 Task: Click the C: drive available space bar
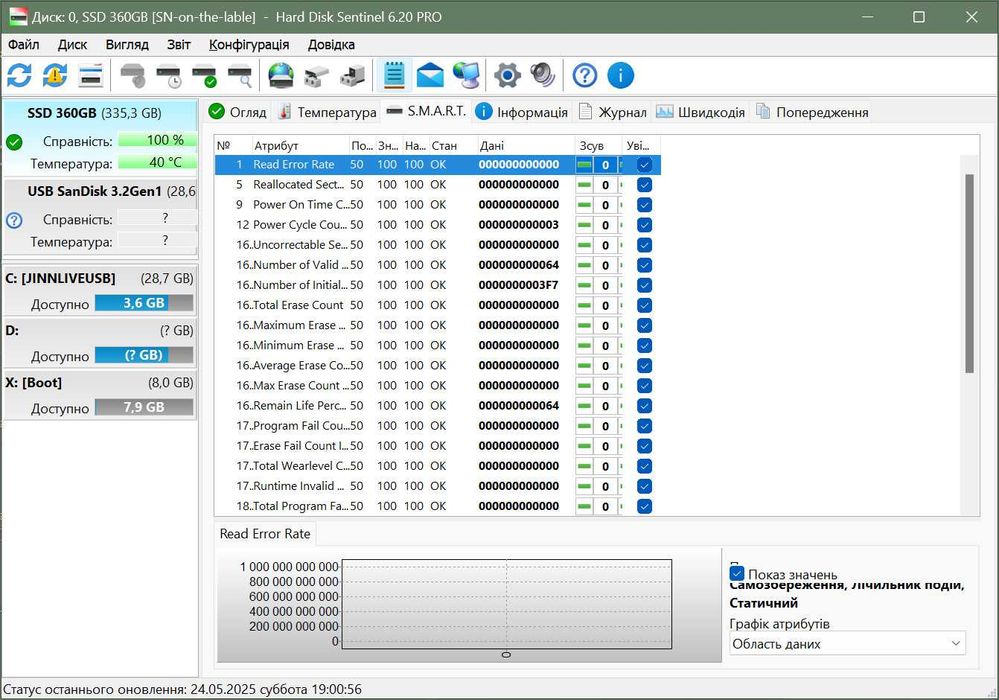click(144, 303)
